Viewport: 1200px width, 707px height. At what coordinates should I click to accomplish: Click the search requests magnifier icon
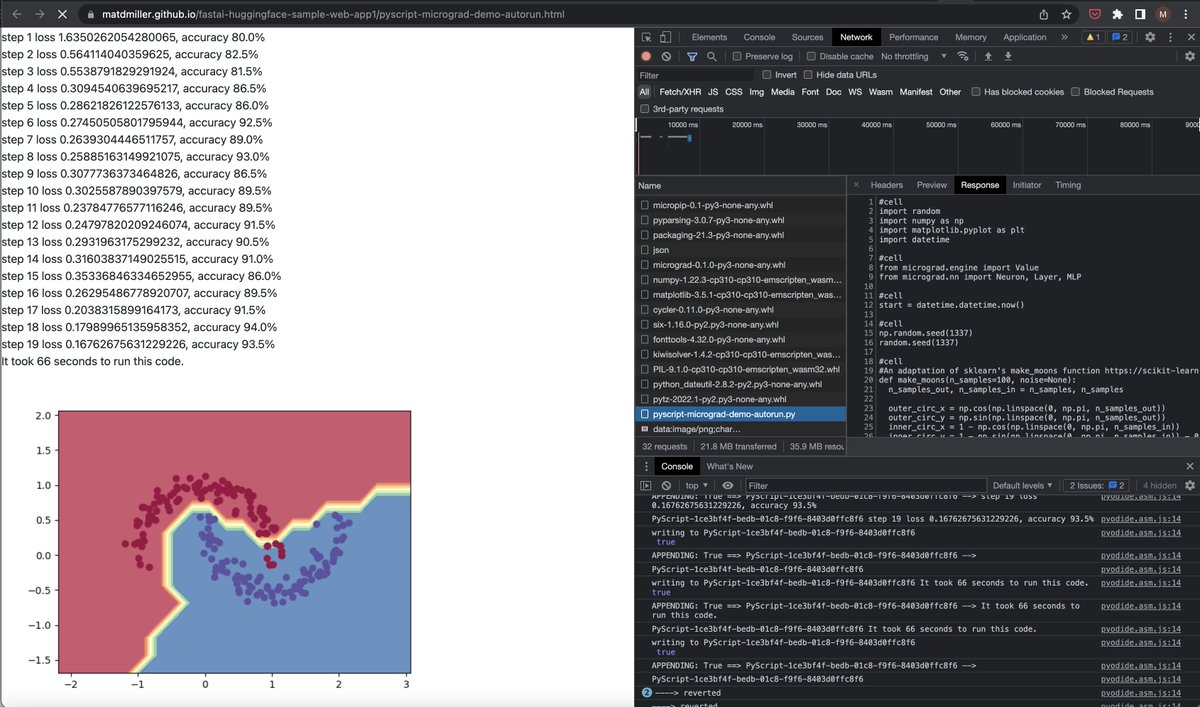(x=710, y=56)
